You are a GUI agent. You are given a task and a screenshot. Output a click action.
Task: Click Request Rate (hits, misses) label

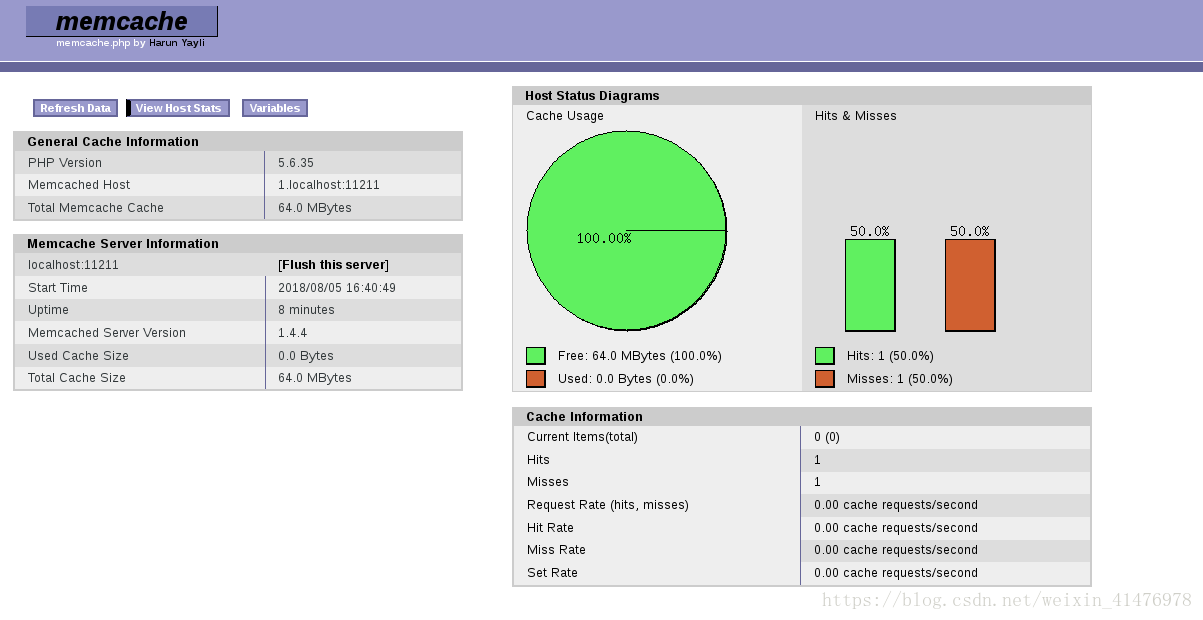click(x=608, y=505)
